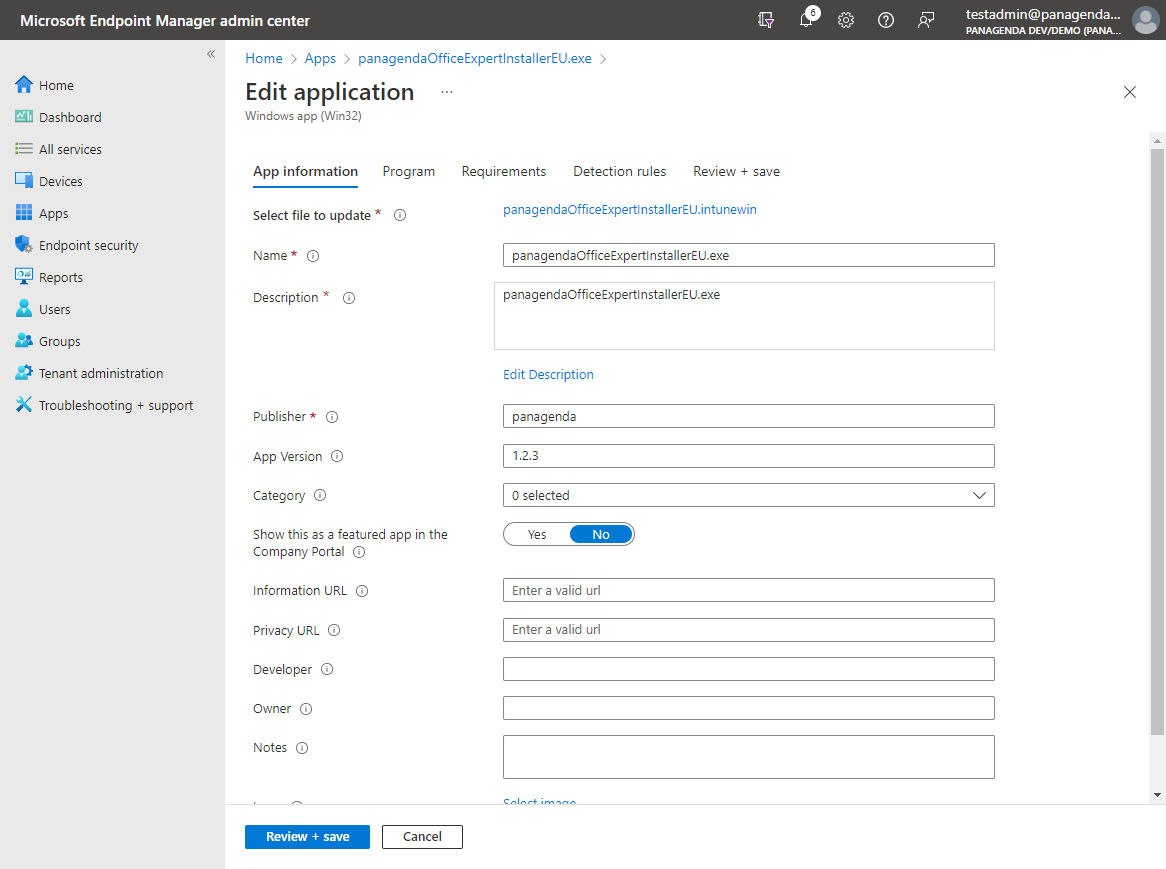Expand the Category dropdown
The width and height of the screenshot is (1166, 869).
tap(748, 495)
